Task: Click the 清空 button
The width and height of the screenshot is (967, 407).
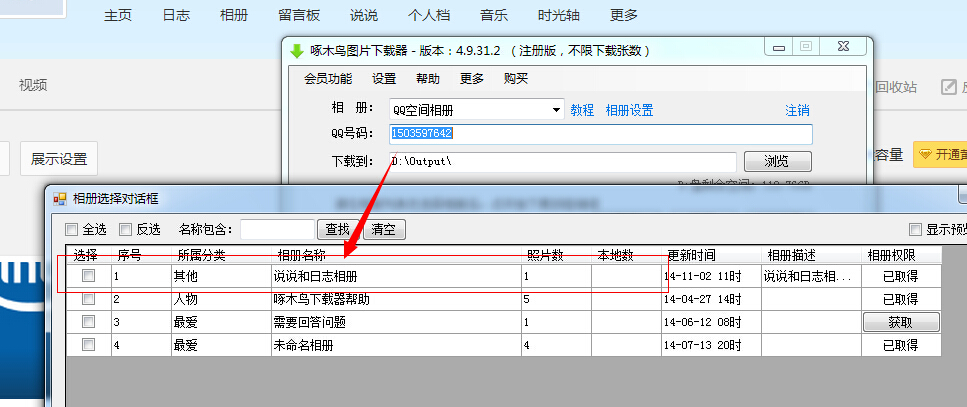Action: [384, 230]
